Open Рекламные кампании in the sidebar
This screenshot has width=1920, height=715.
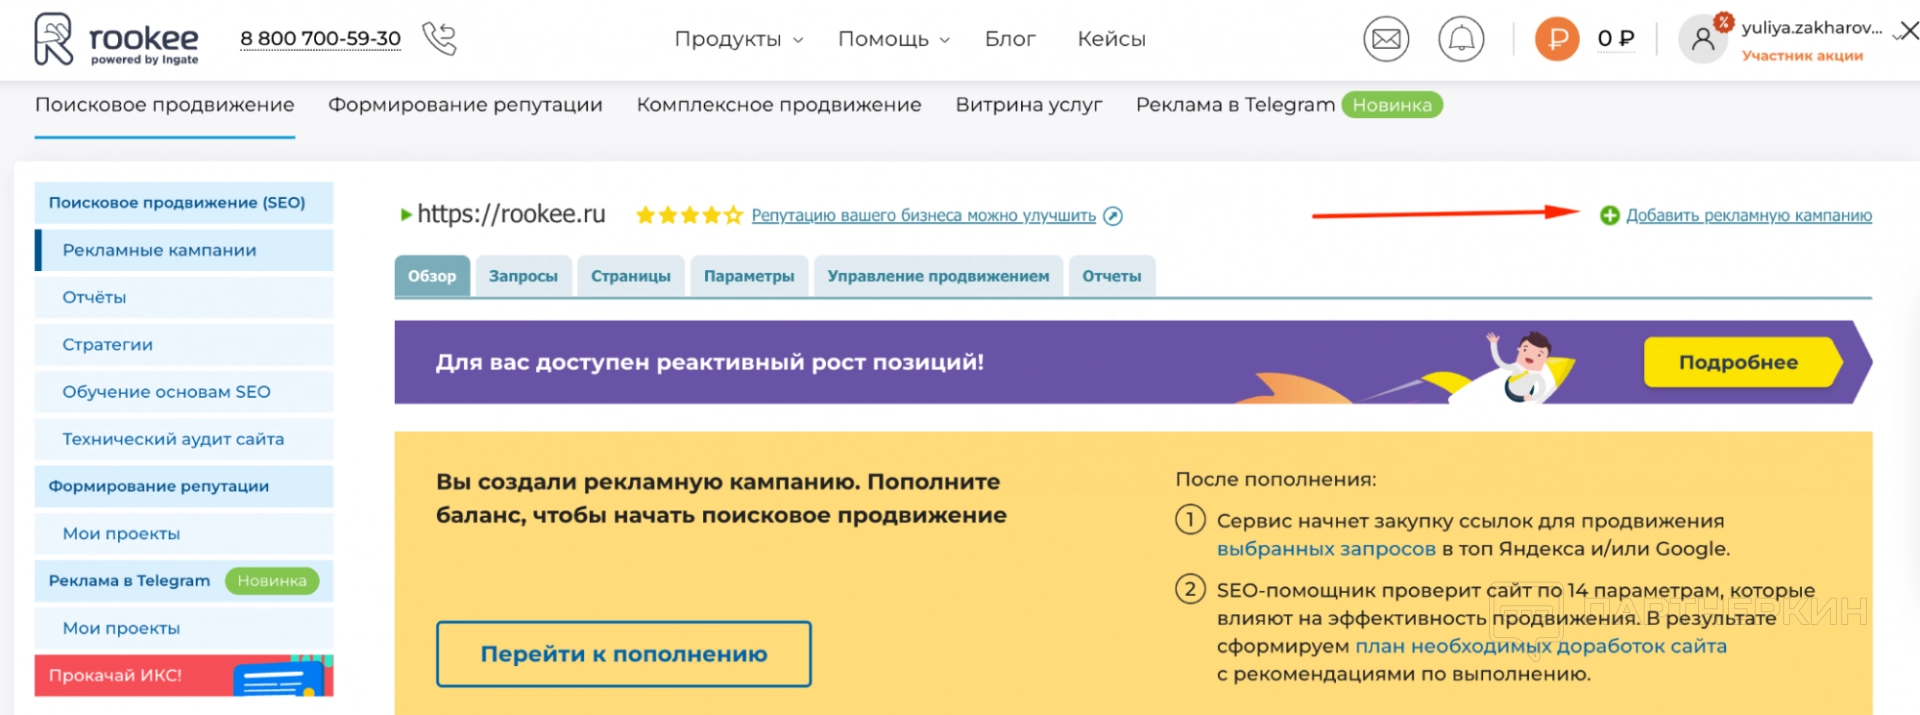[x=184, y=250]
